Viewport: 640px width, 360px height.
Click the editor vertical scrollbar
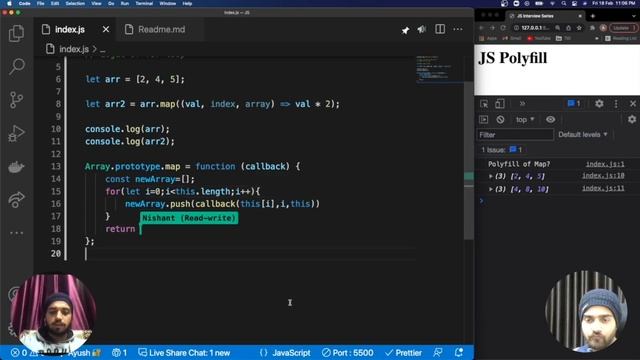point(469,159)
